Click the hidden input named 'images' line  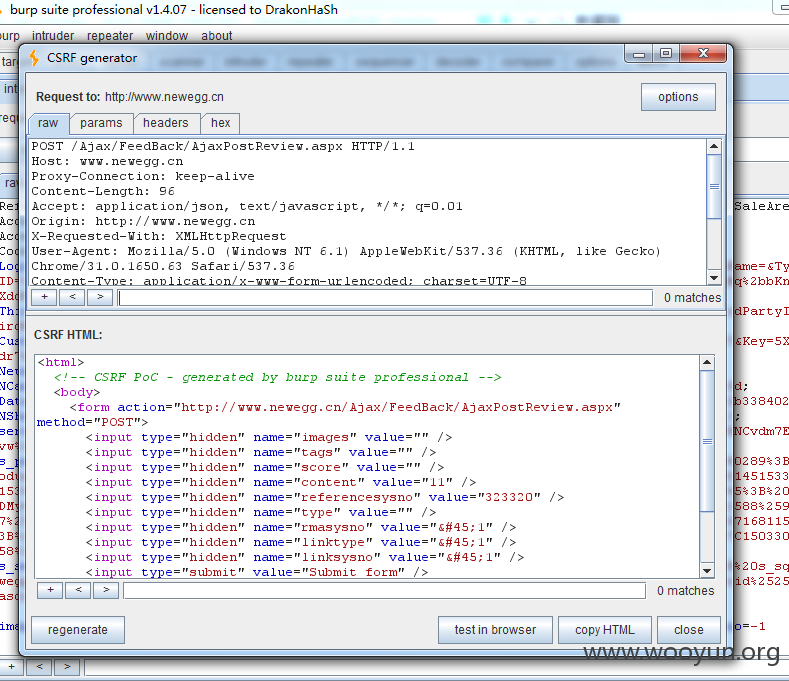tap(269, 437)
